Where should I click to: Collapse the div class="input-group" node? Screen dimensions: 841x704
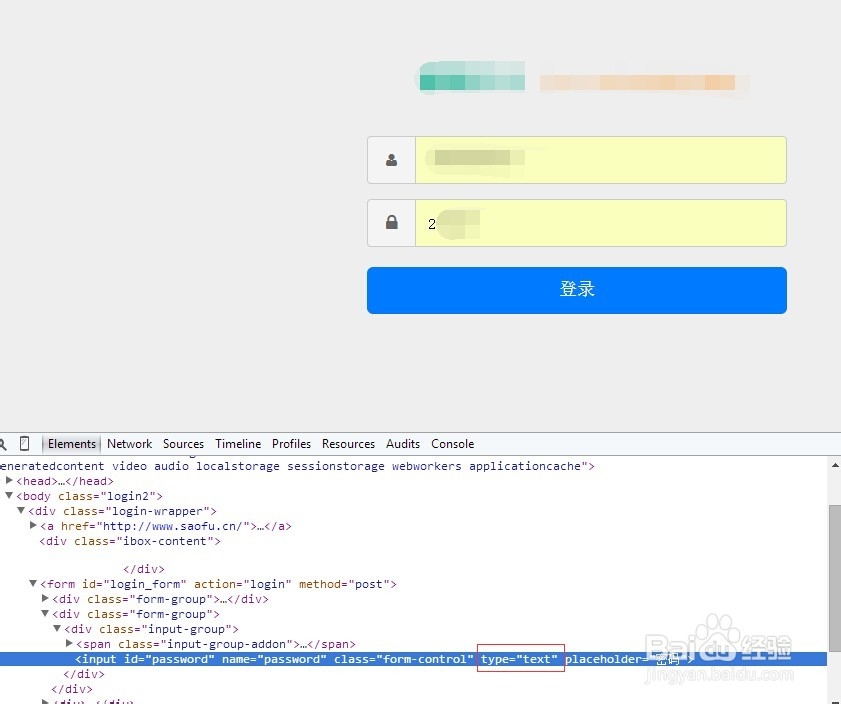[57, 628]
